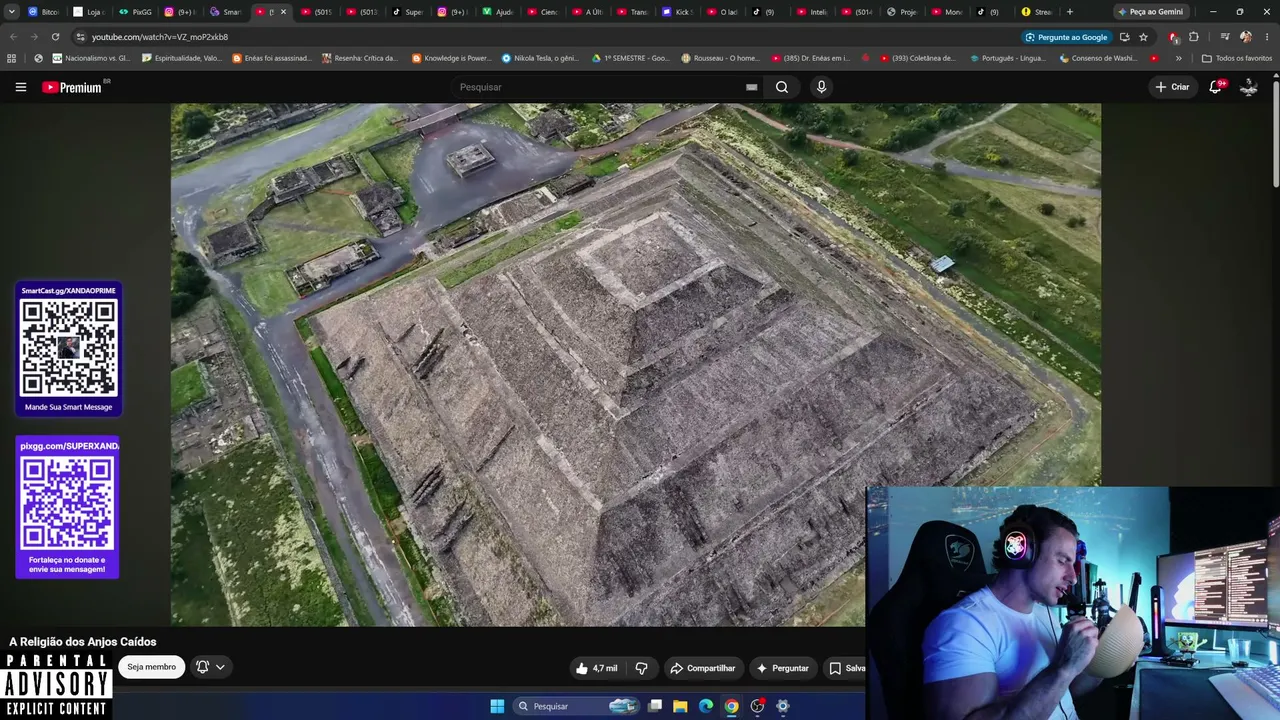
Task: Open a new browser tab
Action: [x=1070, y=12]
